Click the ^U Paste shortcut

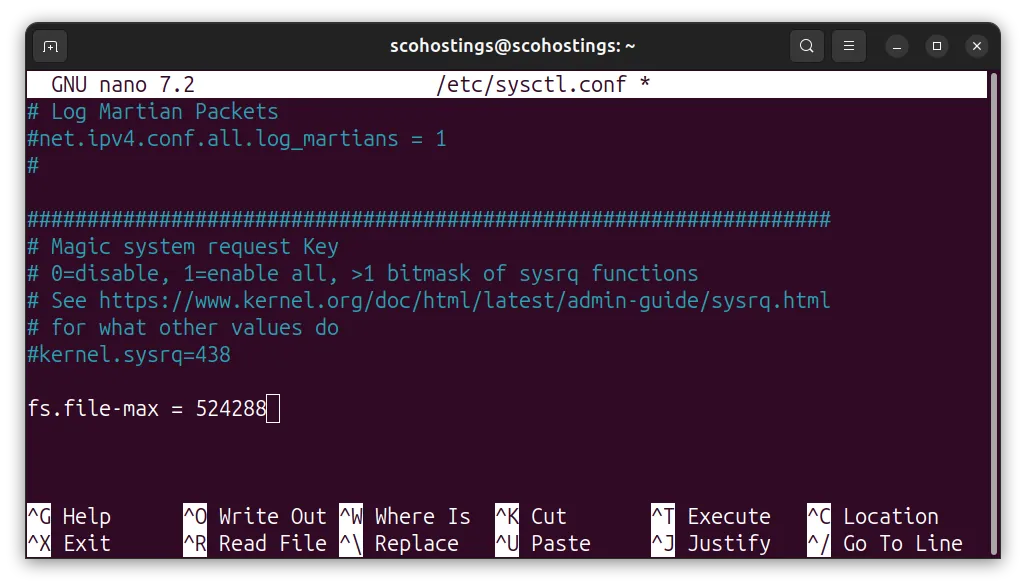pos(543,543)
